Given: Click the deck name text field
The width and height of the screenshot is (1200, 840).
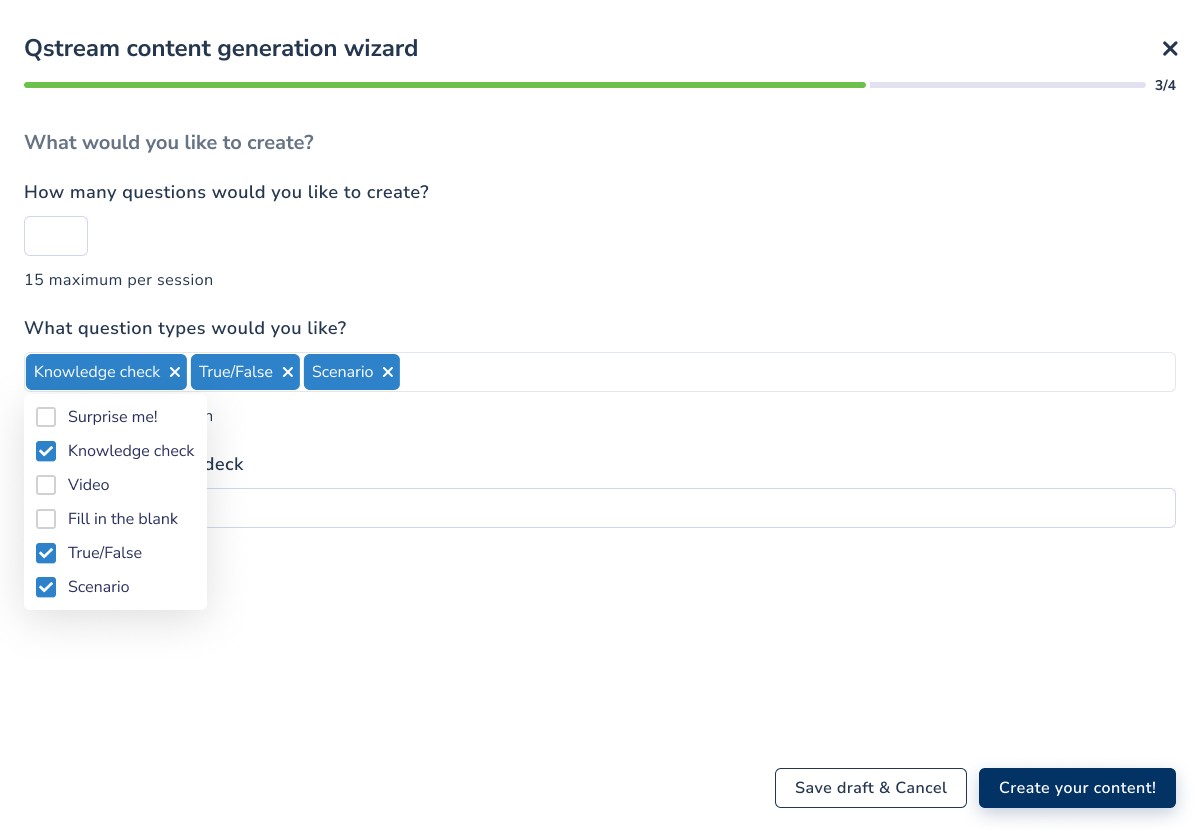Looking at the screenshot, I should click(x=690, y=508).
